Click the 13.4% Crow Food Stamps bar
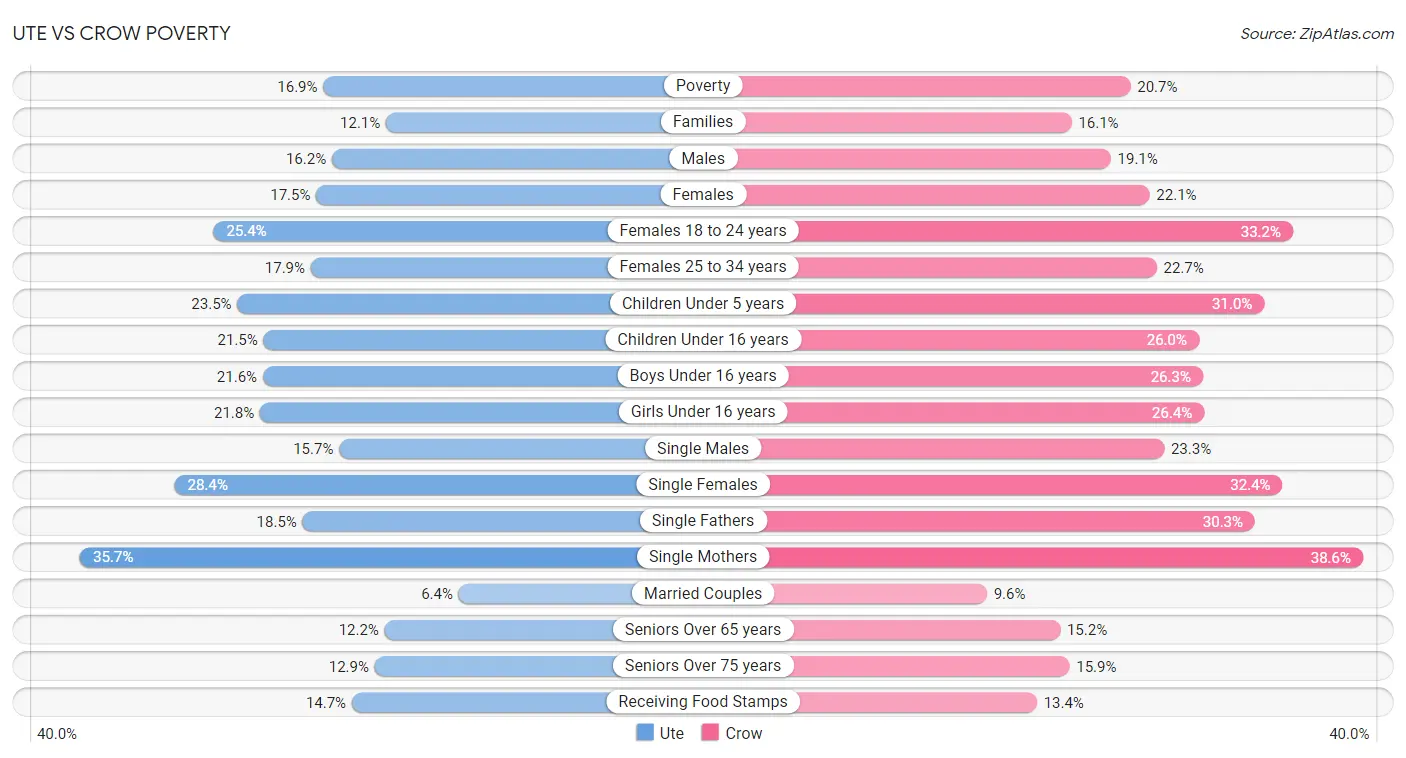The width and height of the screenshot is (1406, 758). pyautogui.click(x=870, y=702)
